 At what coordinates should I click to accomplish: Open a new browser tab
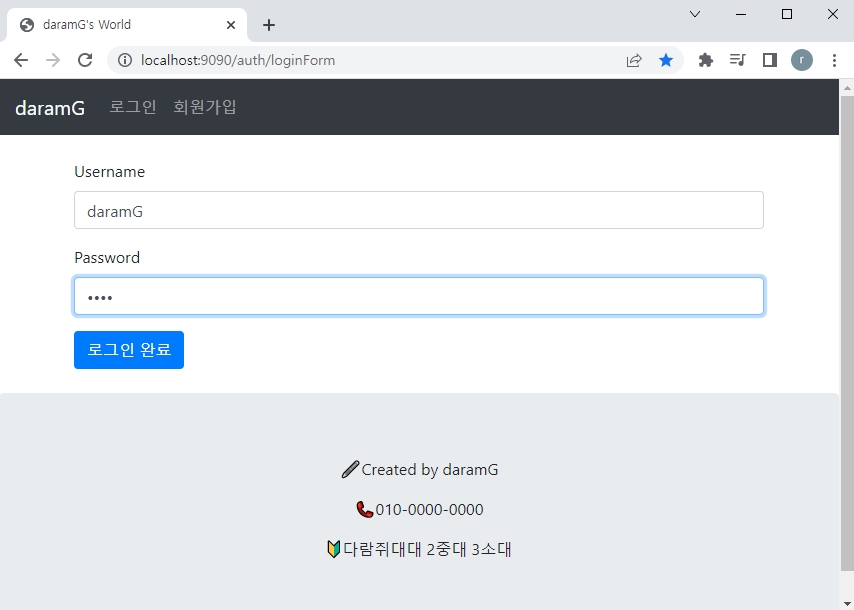point(269,25)
